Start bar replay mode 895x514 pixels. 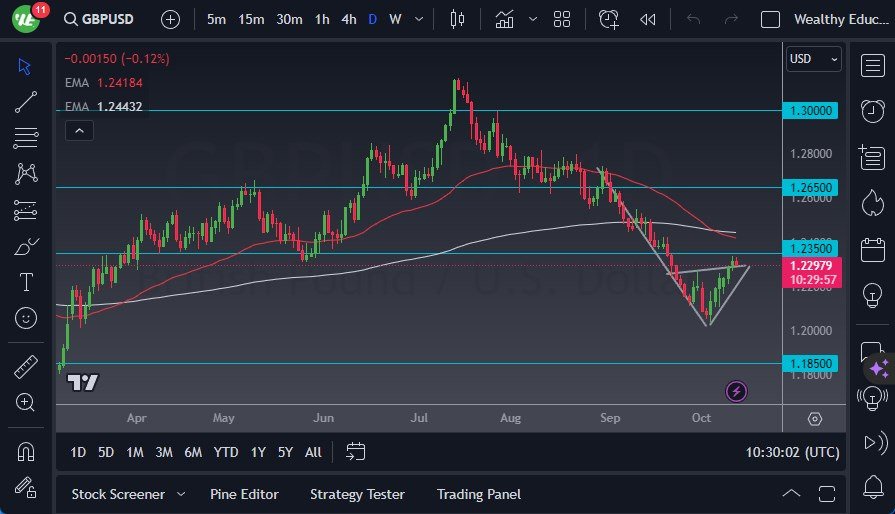[648, 19]
